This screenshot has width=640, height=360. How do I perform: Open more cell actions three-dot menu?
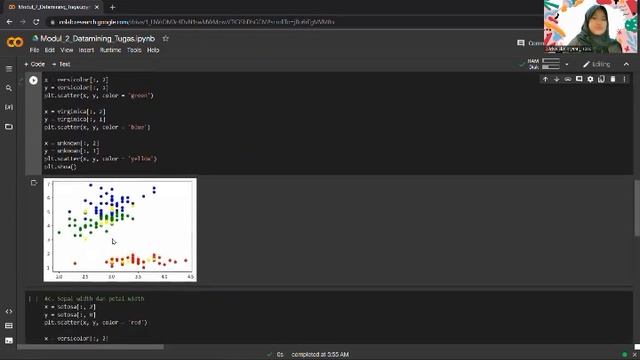pos(624,79)
